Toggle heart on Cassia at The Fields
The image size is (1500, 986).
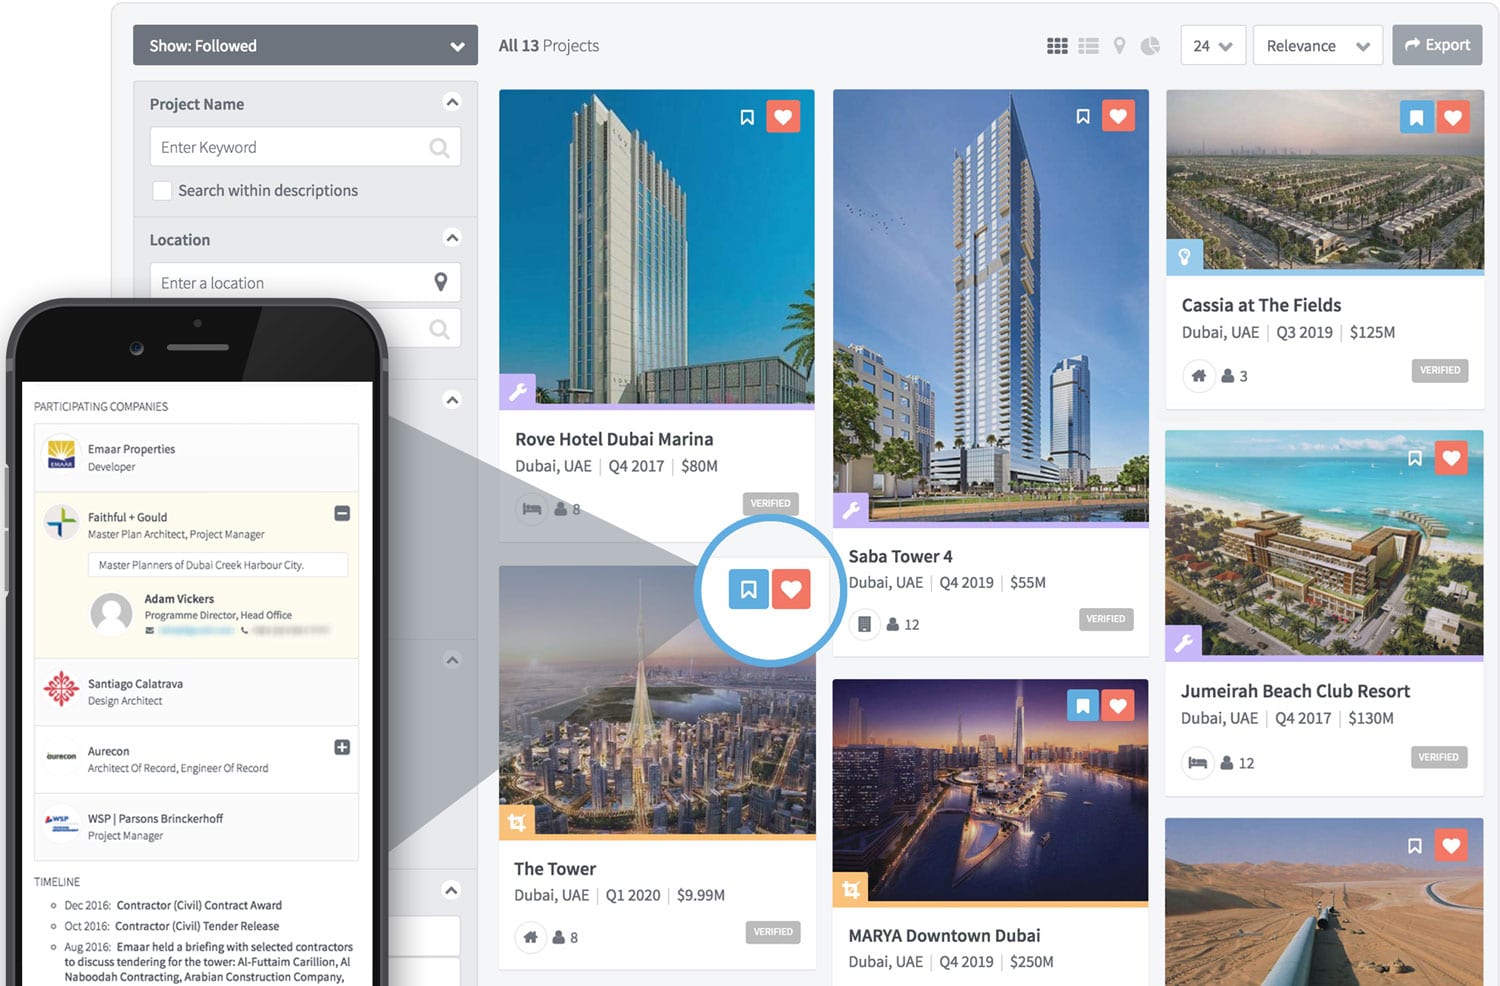pos(1452,118)
